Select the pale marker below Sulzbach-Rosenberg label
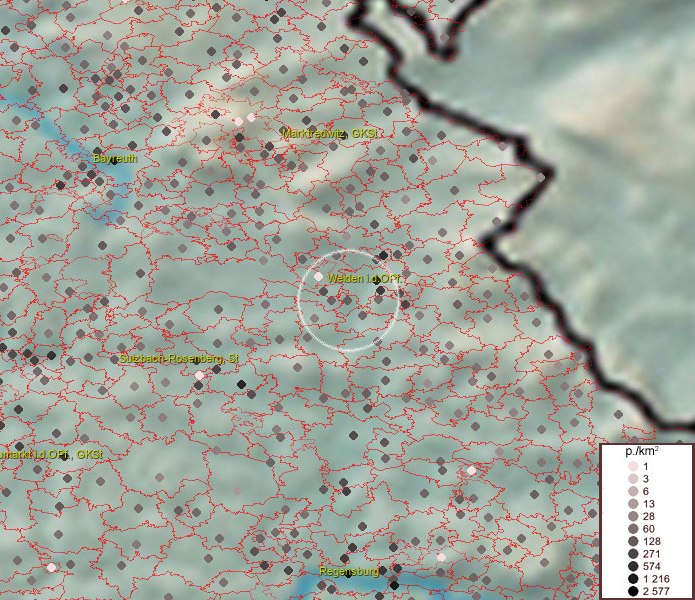Image resolution: width=695 pixels, height=600 pixels. [x=199, y=375]
